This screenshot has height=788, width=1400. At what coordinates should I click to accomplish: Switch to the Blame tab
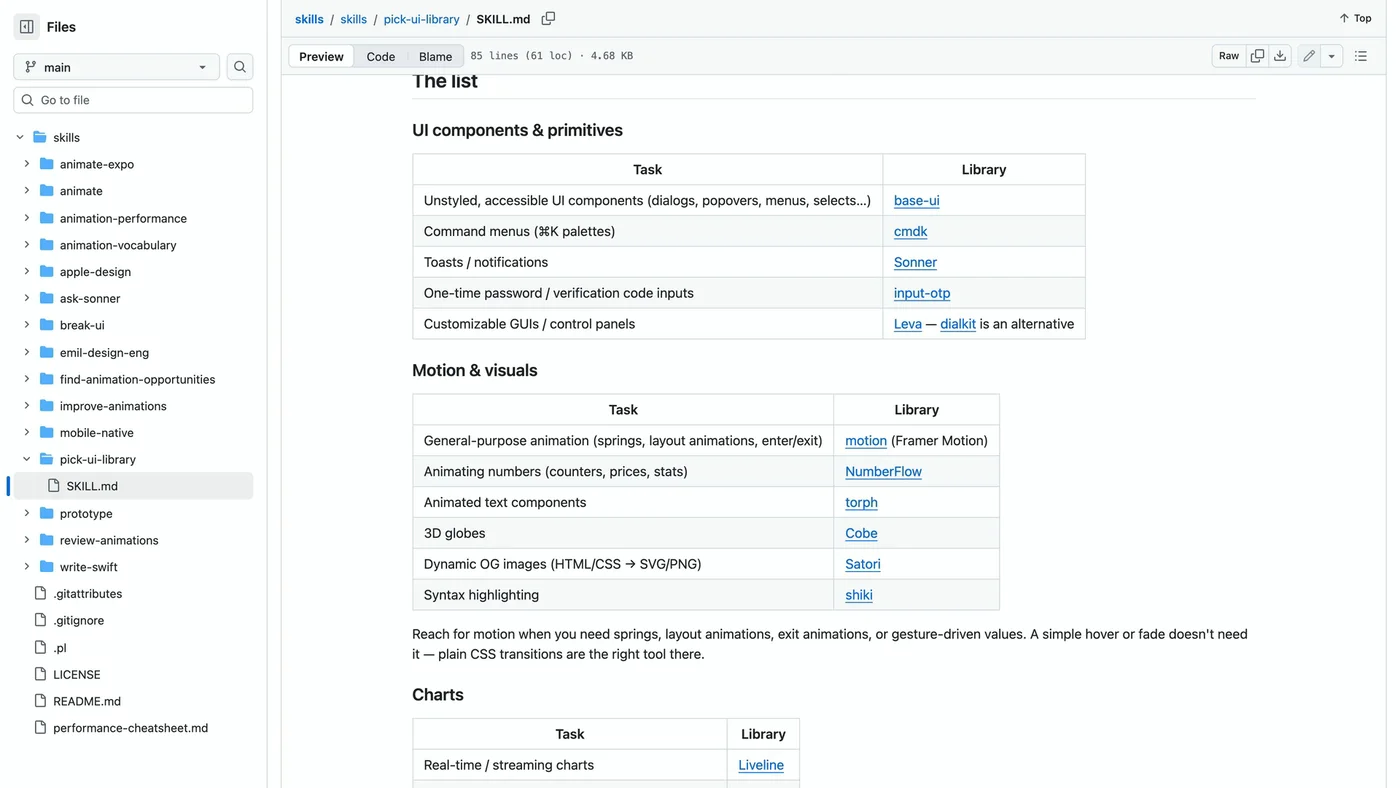point(435,56)
